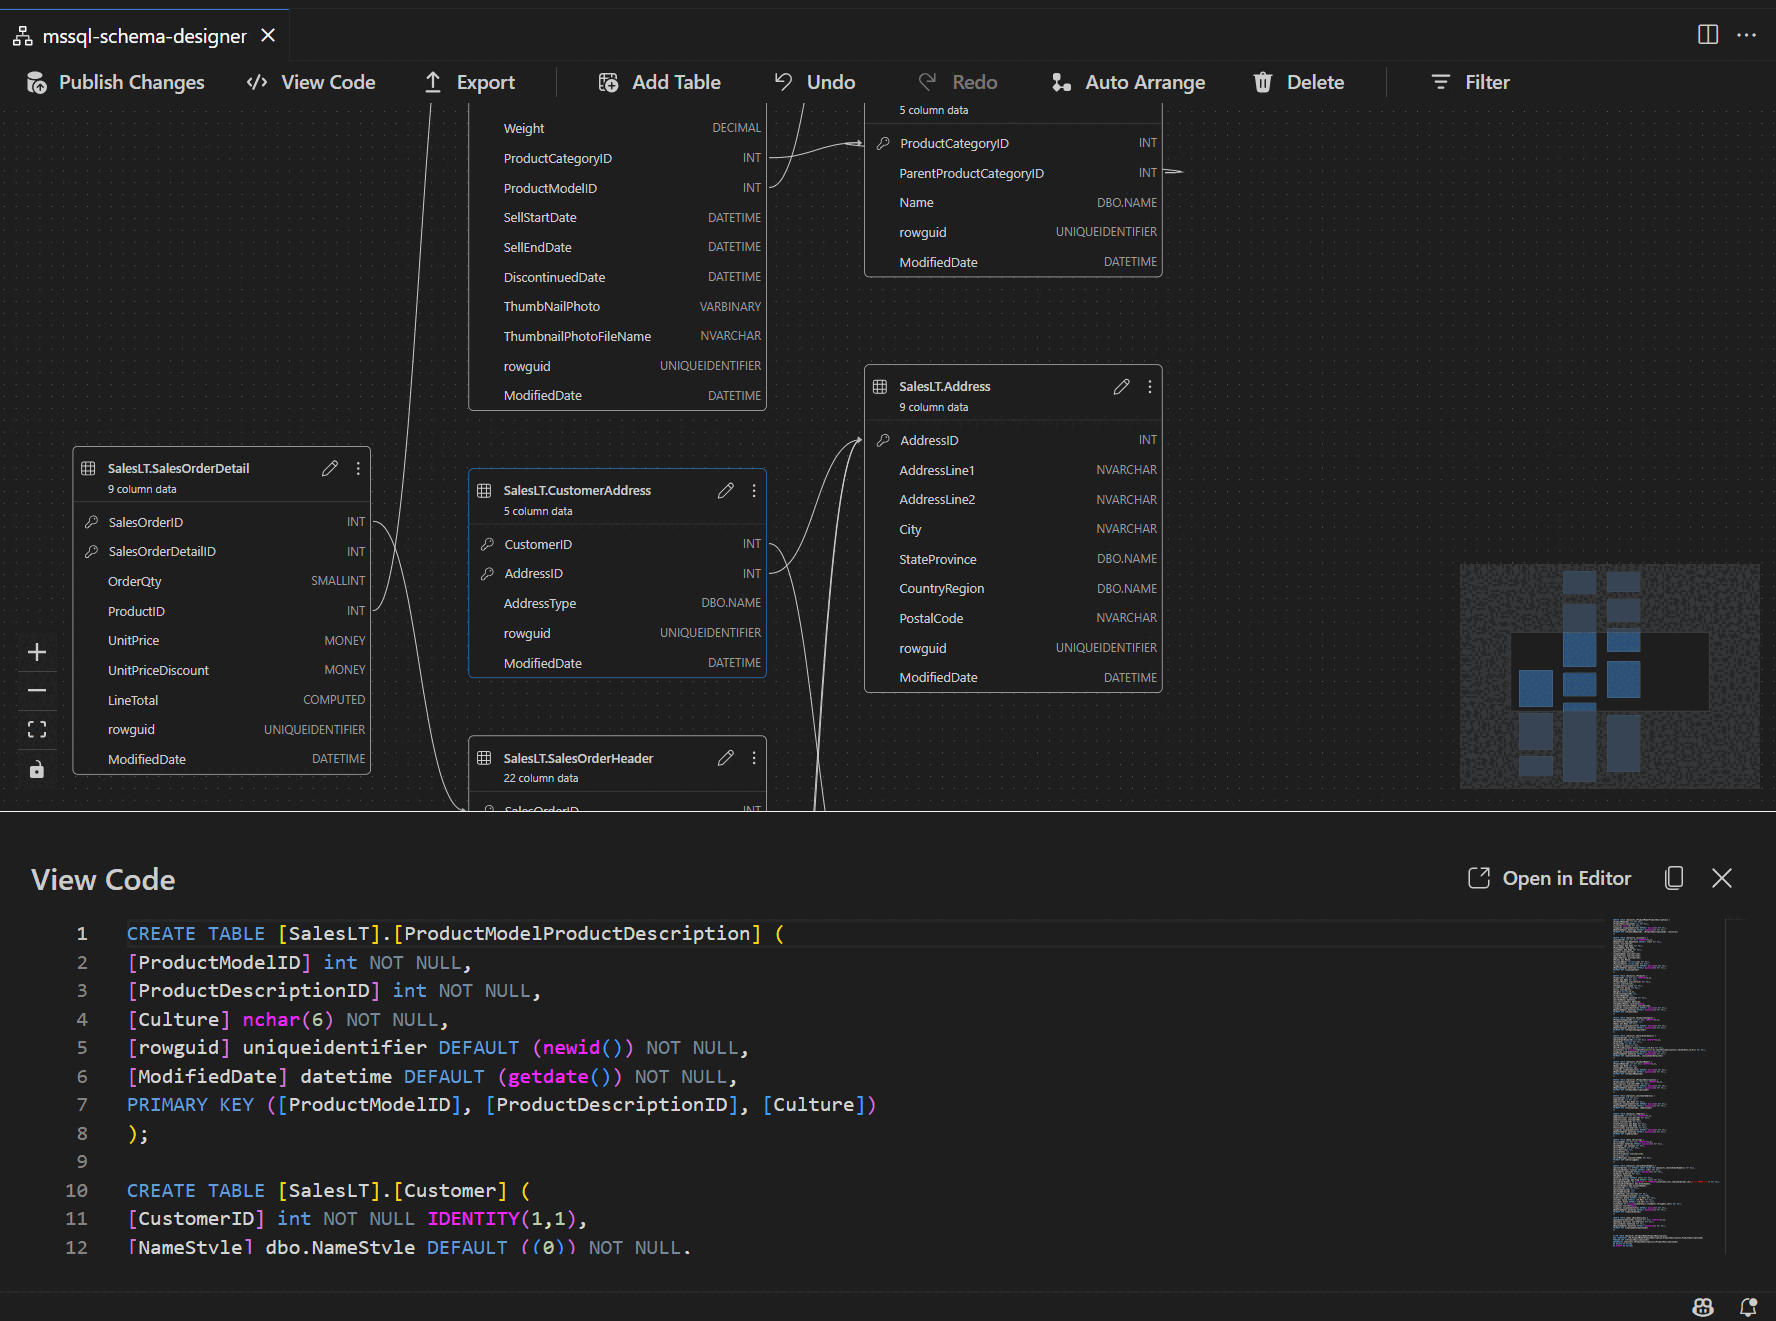
Task: Edit the SalesLT.SalesOrderHeader table
Action: click(x=725, y=758)
